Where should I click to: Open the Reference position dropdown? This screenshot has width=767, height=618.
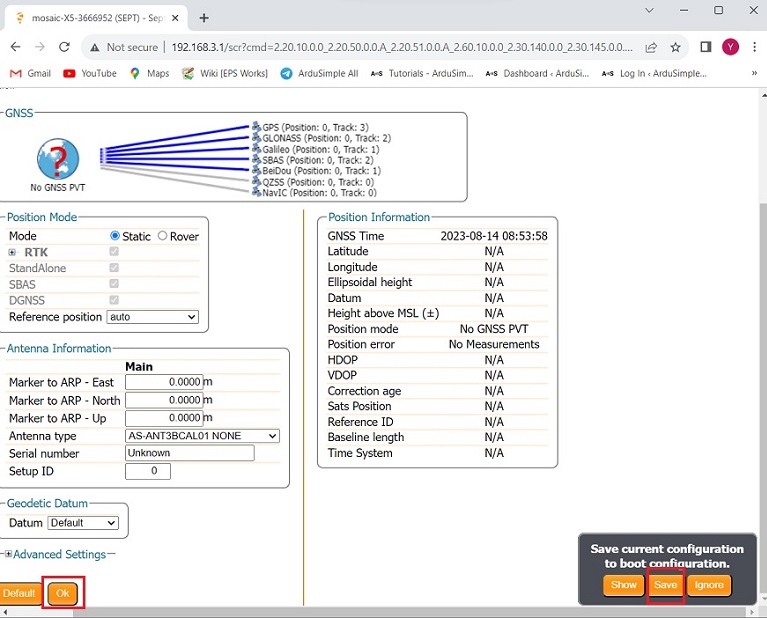(x=152, y=317)
